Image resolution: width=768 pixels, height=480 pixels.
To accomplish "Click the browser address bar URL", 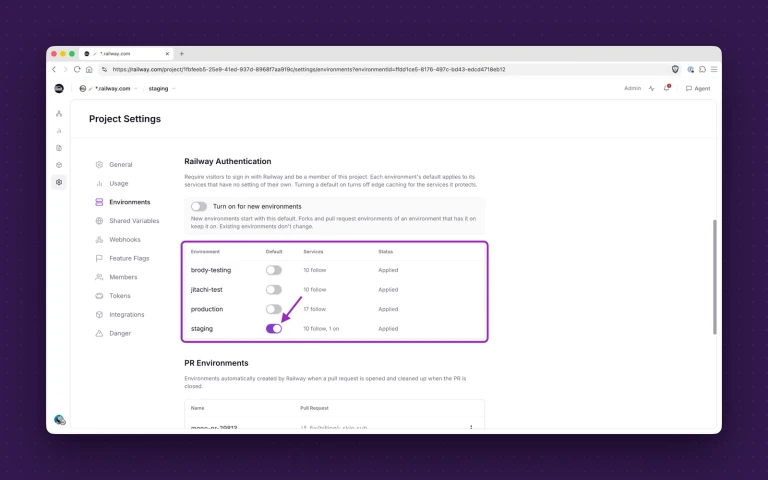I will (309, 70).
